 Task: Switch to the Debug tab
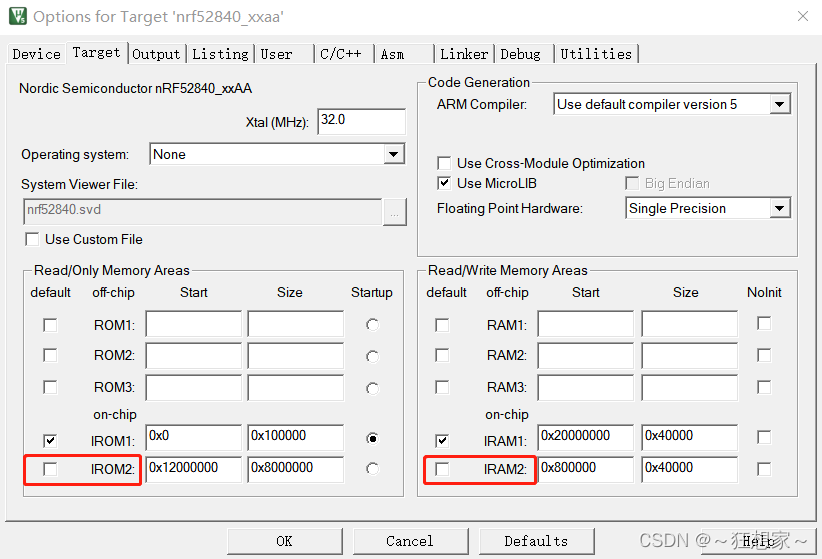(524, 54)
